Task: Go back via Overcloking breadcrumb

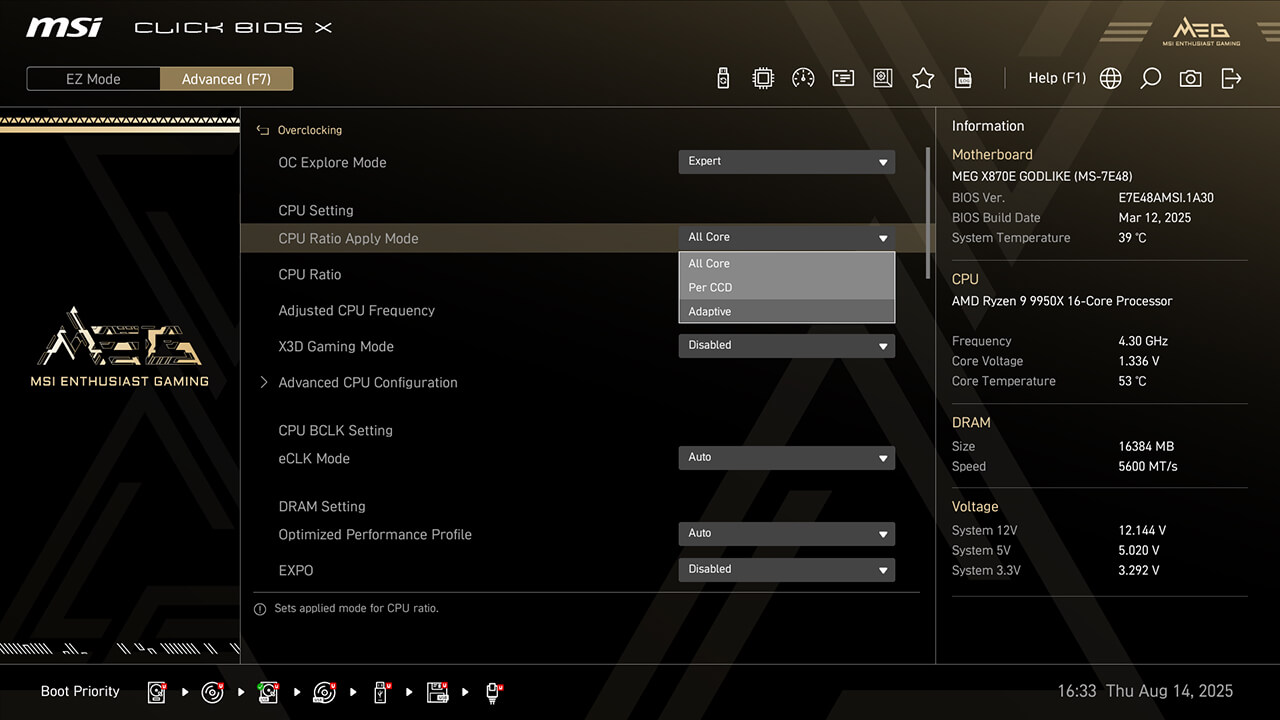Action: 309,130
